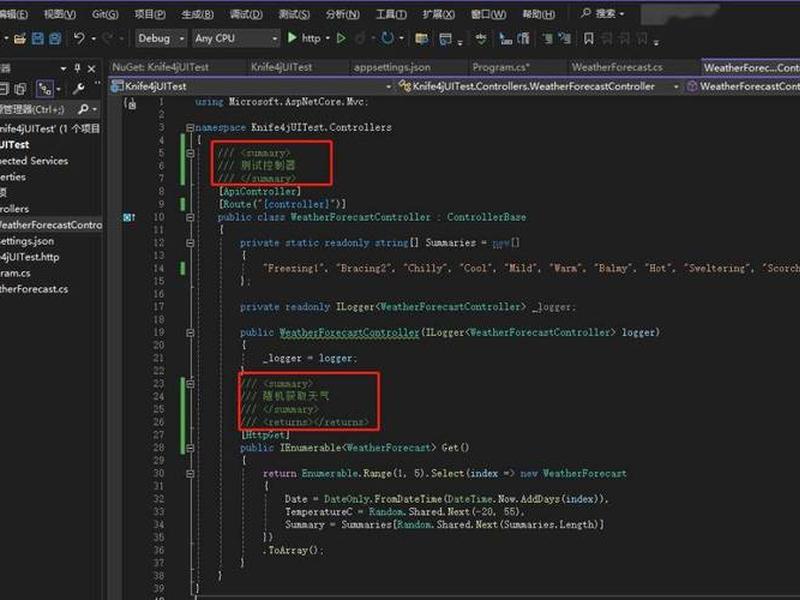Open the 窗口(W) menu
Viewport: 800px width, 600px height.
pos(488,14)
